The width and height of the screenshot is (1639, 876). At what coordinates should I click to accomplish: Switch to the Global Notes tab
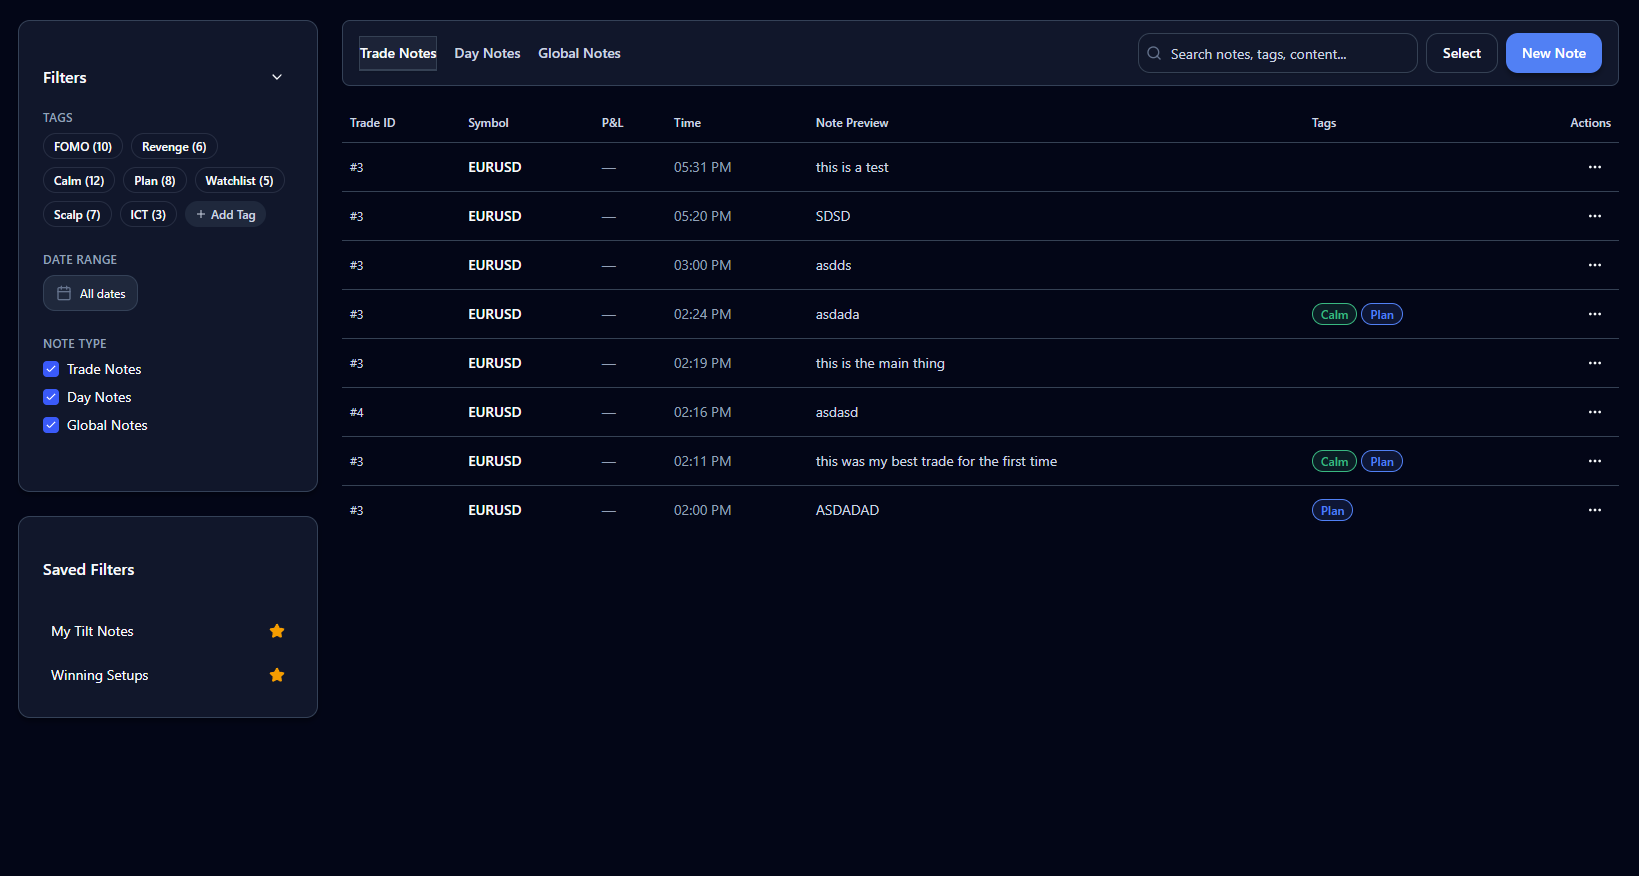(579, 53)
